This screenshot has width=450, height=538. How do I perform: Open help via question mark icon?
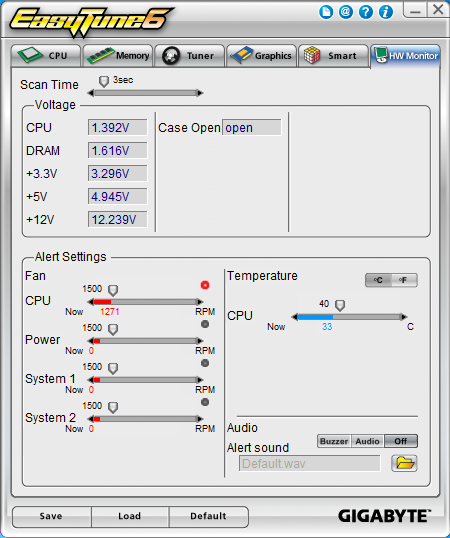(366, 12)
